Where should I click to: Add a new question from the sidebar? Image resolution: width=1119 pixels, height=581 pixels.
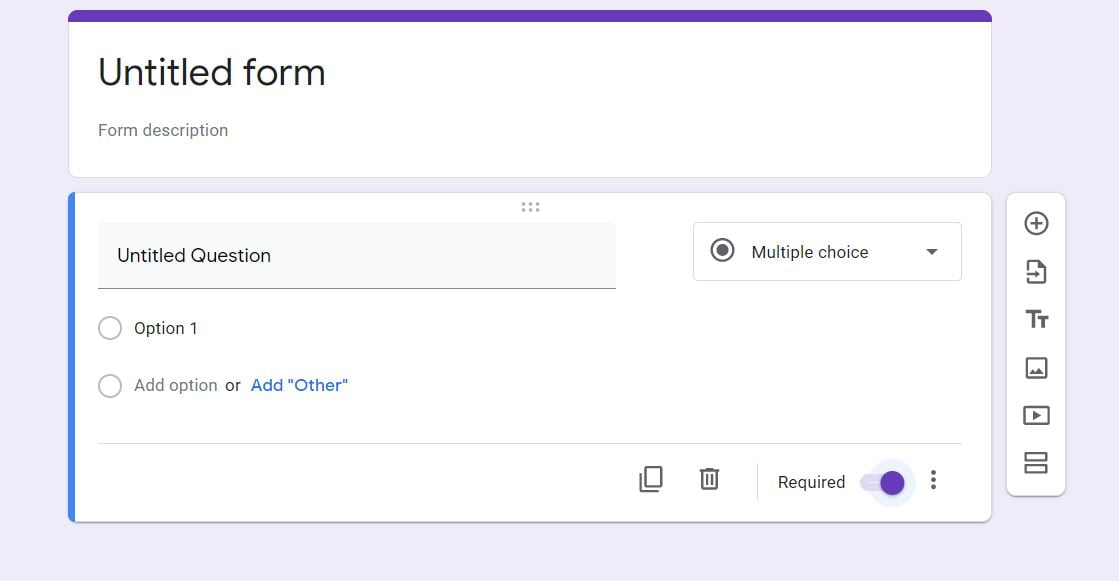coord(1036,223)
